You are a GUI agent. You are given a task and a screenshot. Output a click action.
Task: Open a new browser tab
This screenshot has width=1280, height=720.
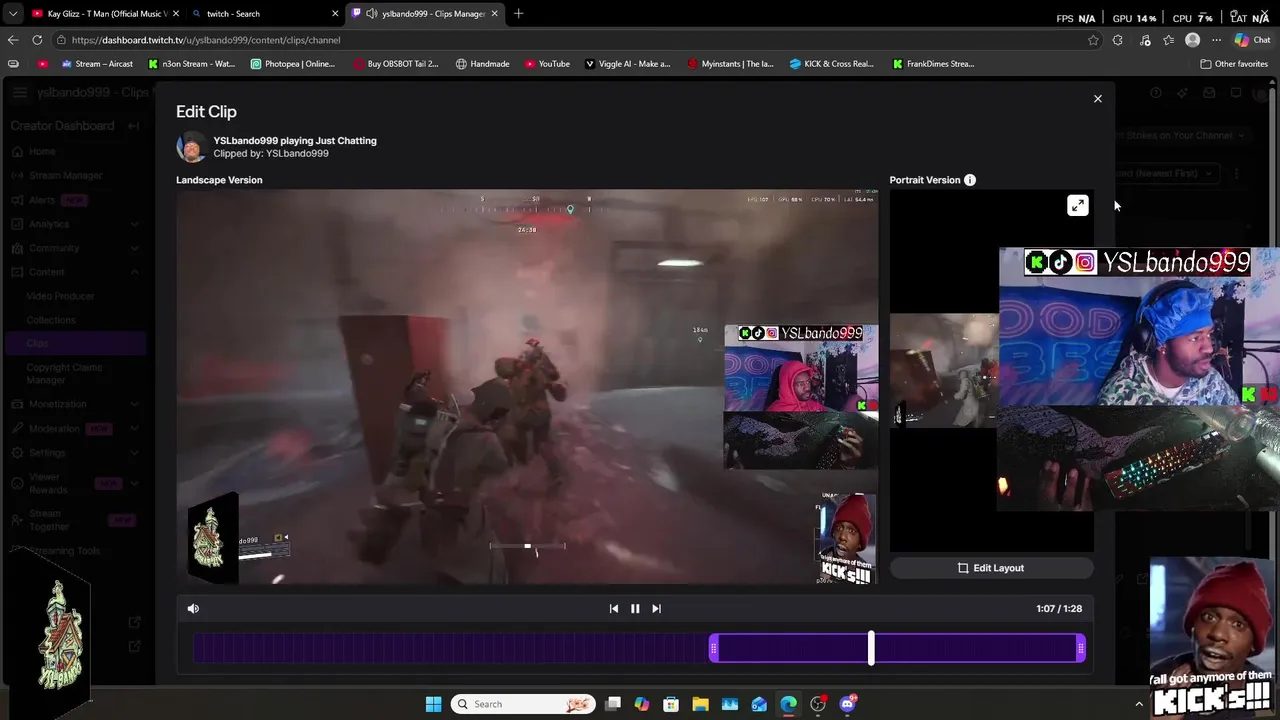[518, 14]
